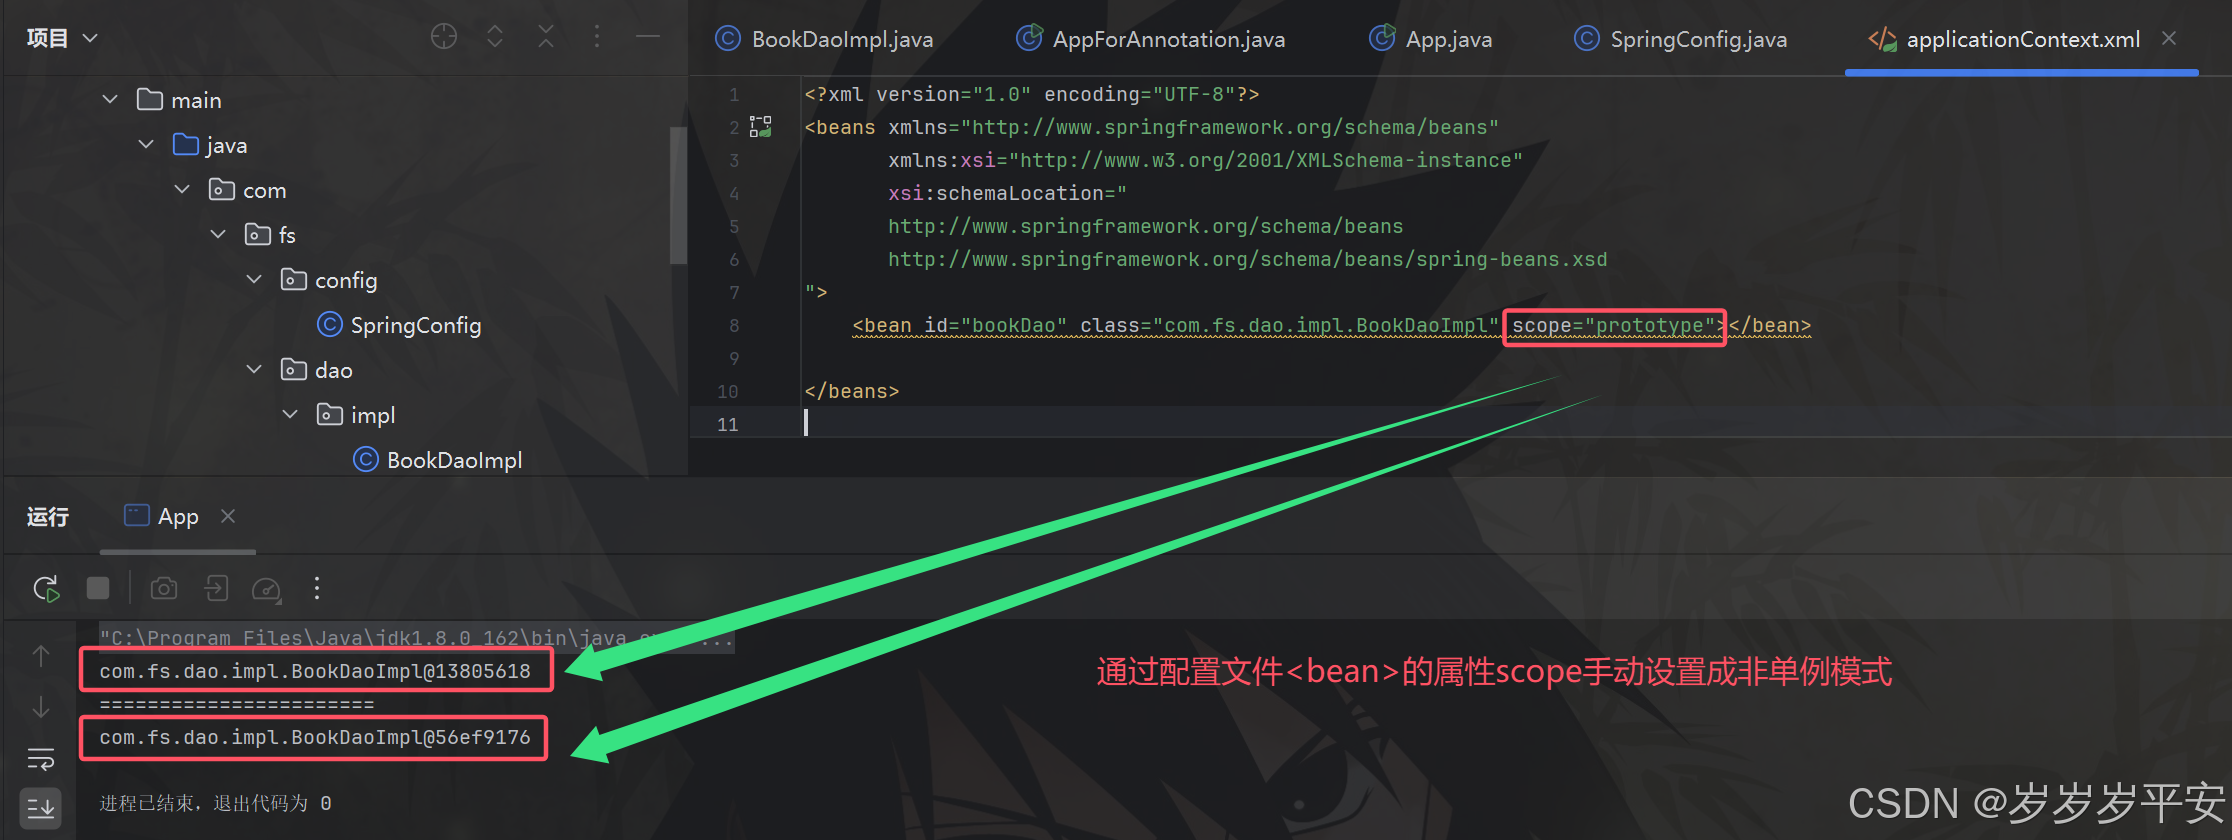Image resolution: width=2232 pixels, height=840 pixels.
Task: Click the restore layout icon
Action: [216, 588]
